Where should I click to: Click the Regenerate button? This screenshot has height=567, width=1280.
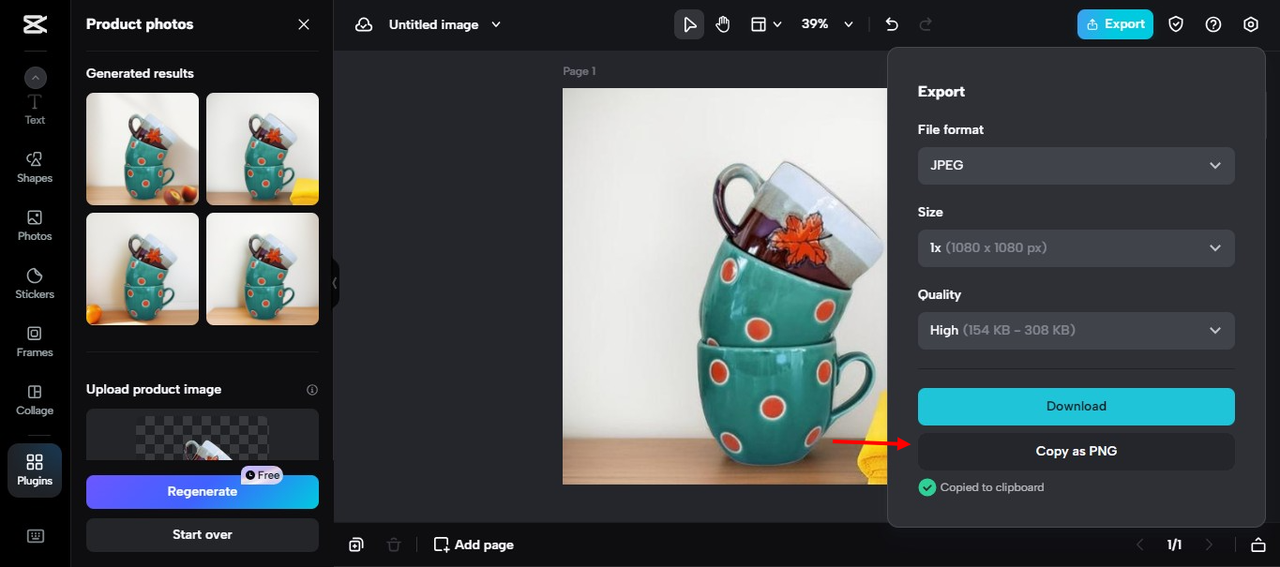pos(202,491)
